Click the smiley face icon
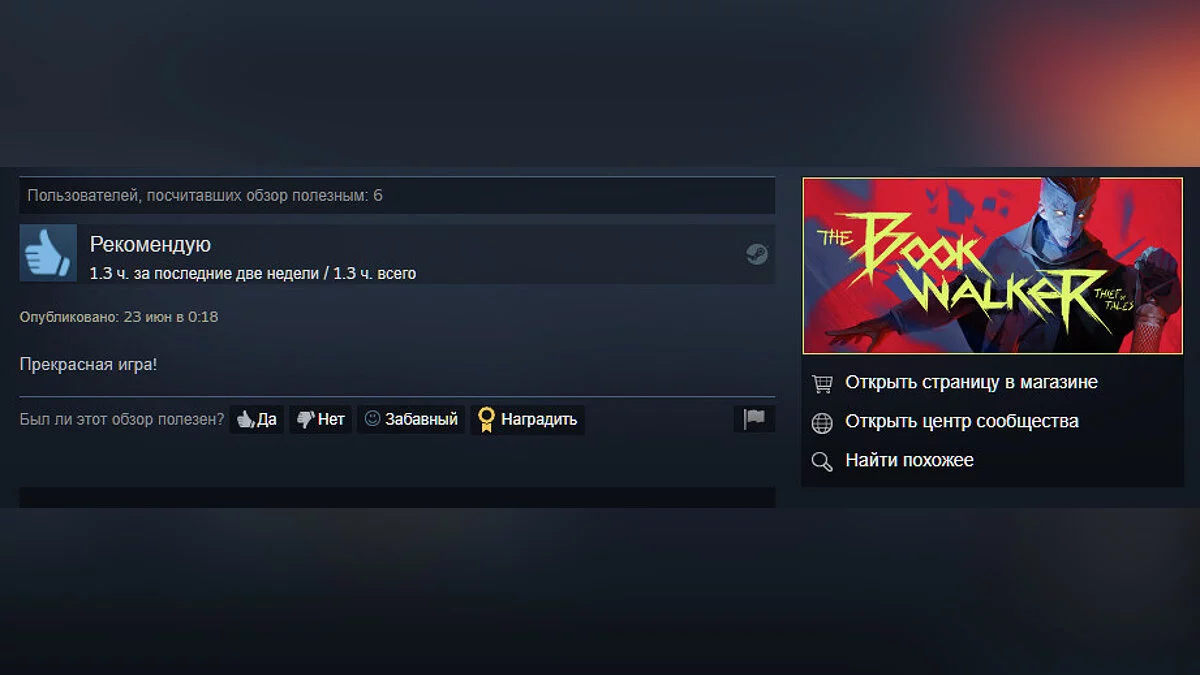1200x675 pixels. [x=373, y=419]
